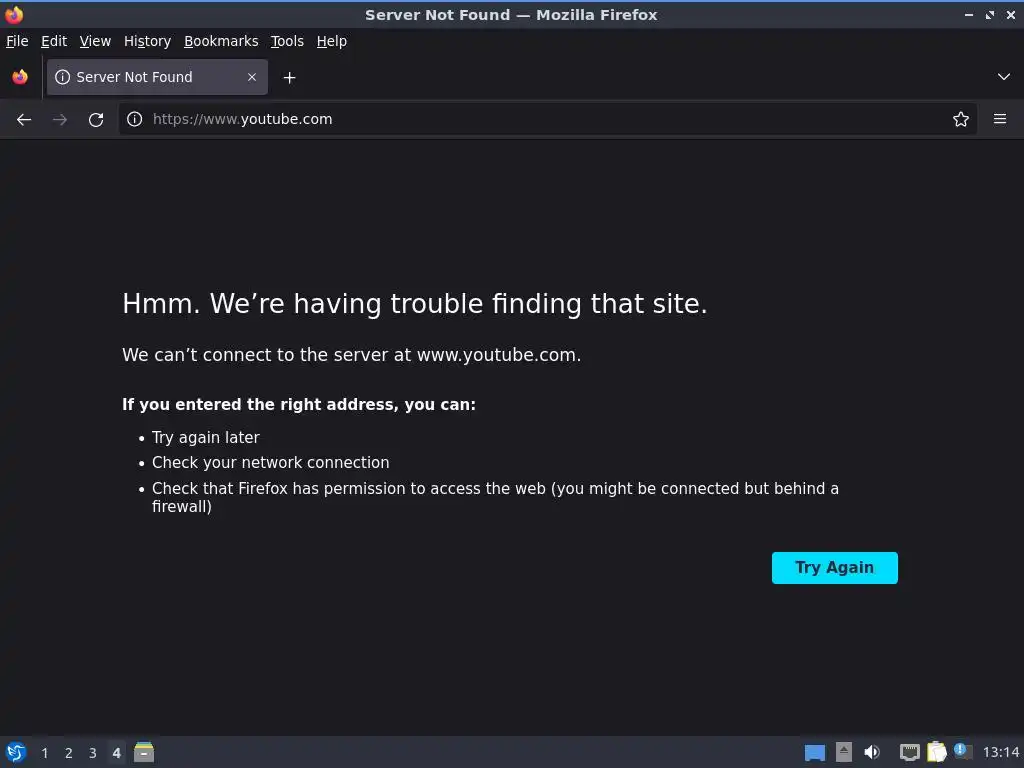Open the View menu
1024x768 pixels.
(95, 41)
